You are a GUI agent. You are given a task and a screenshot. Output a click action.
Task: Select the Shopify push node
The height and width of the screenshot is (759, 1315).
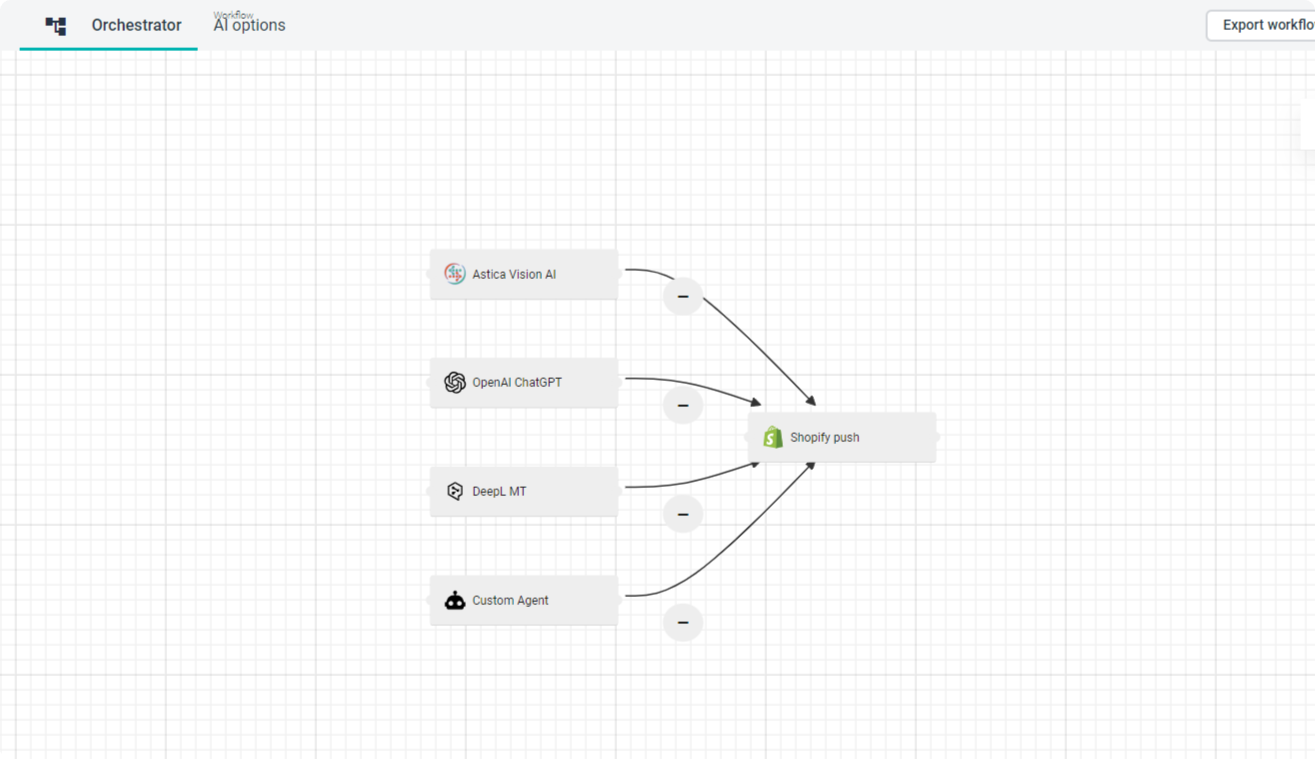point(842,437)
